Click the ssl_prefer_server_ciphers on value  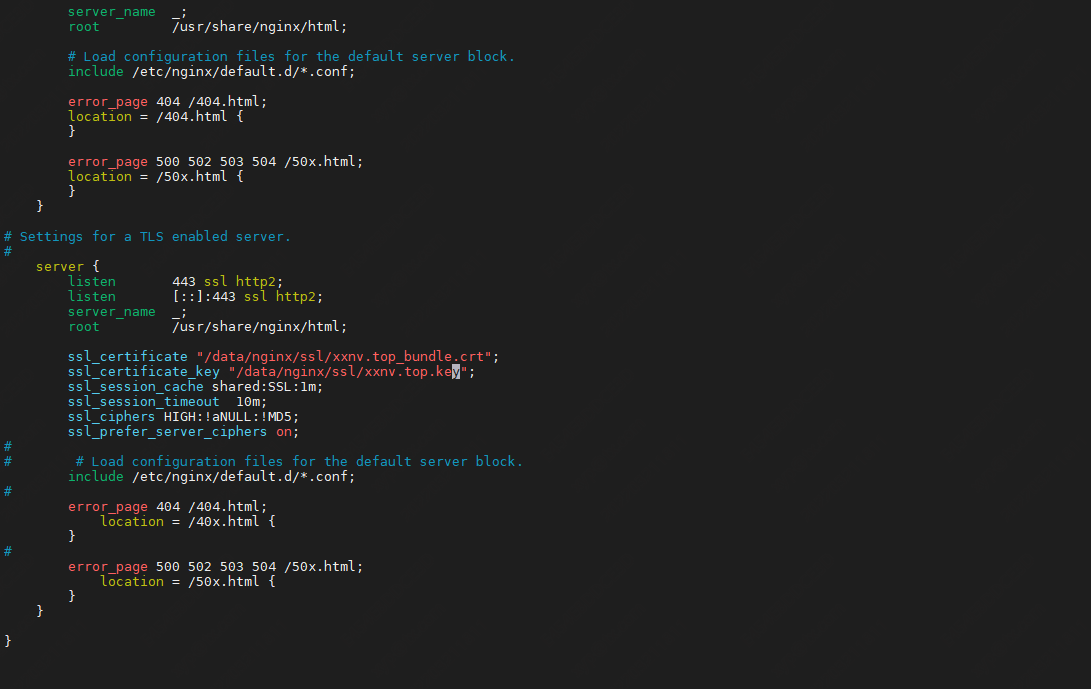coord(284,431)
